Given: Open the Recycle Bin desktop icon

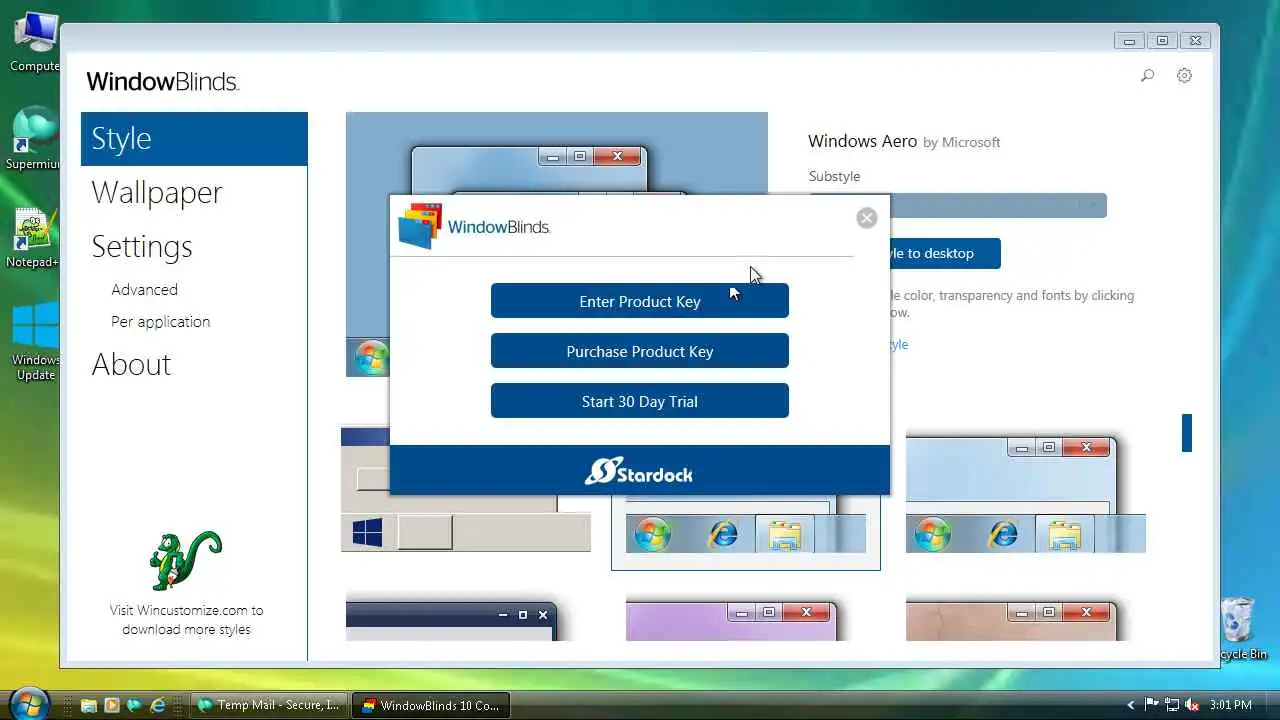Looking at the screenshot, I should pos(1240,629).
